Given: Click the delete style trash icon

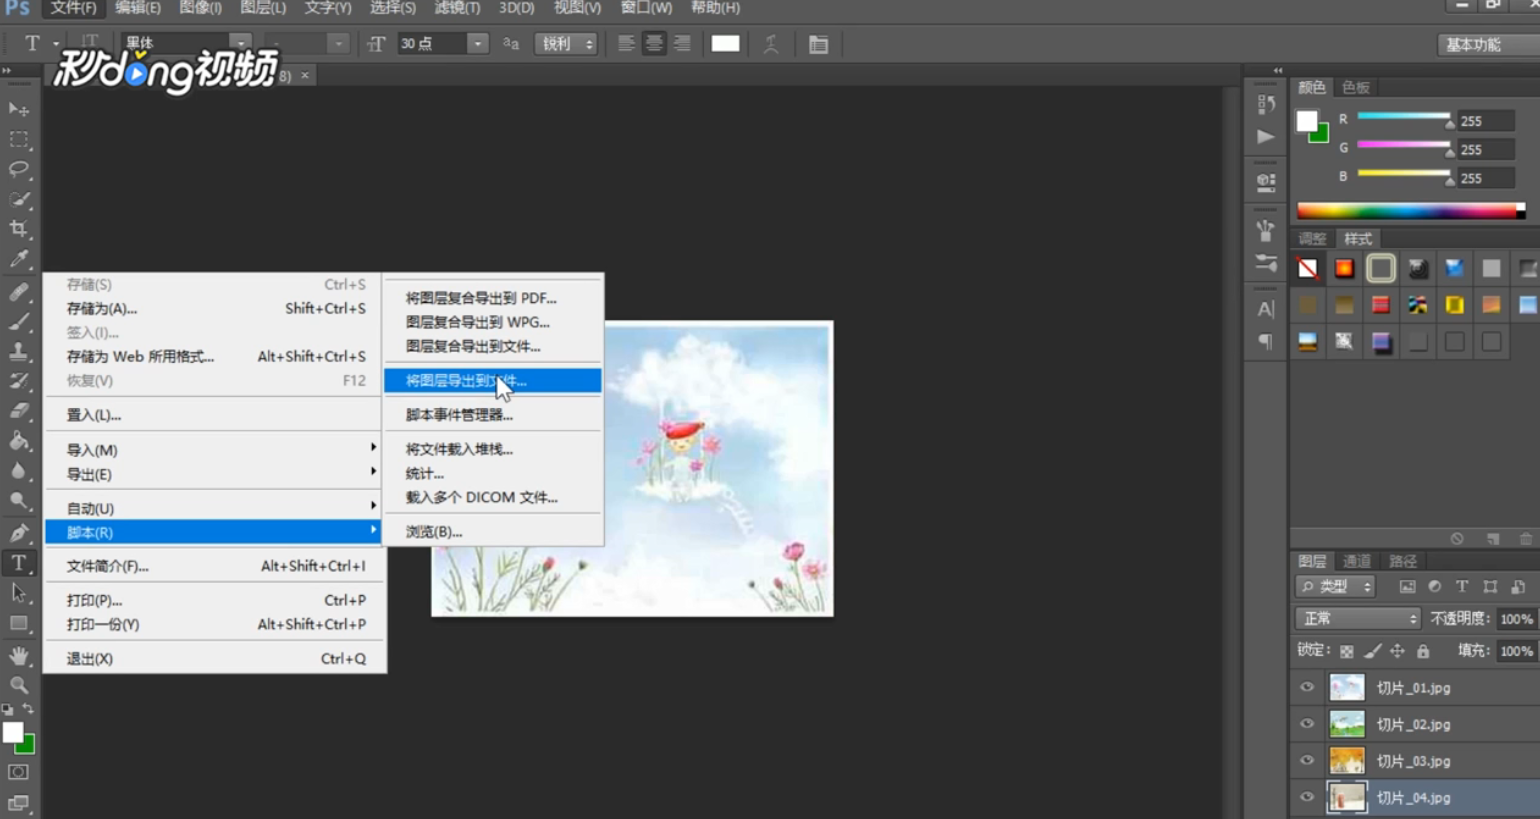Looking at the screenshot, I should pyautogui.click(x=1526, y=539).
